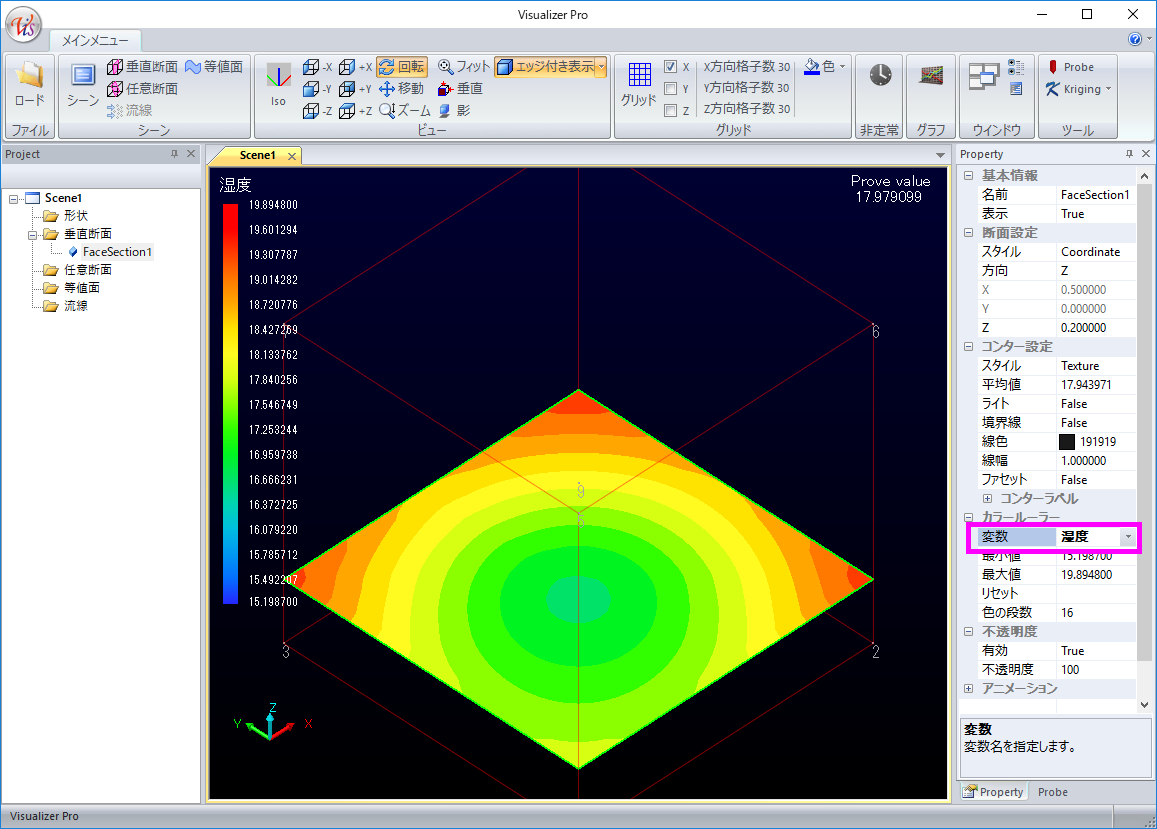This screenshot has width=1157, height=829.
Task: Open the Kriging dropdown menu
Action: click(1108, 89)
